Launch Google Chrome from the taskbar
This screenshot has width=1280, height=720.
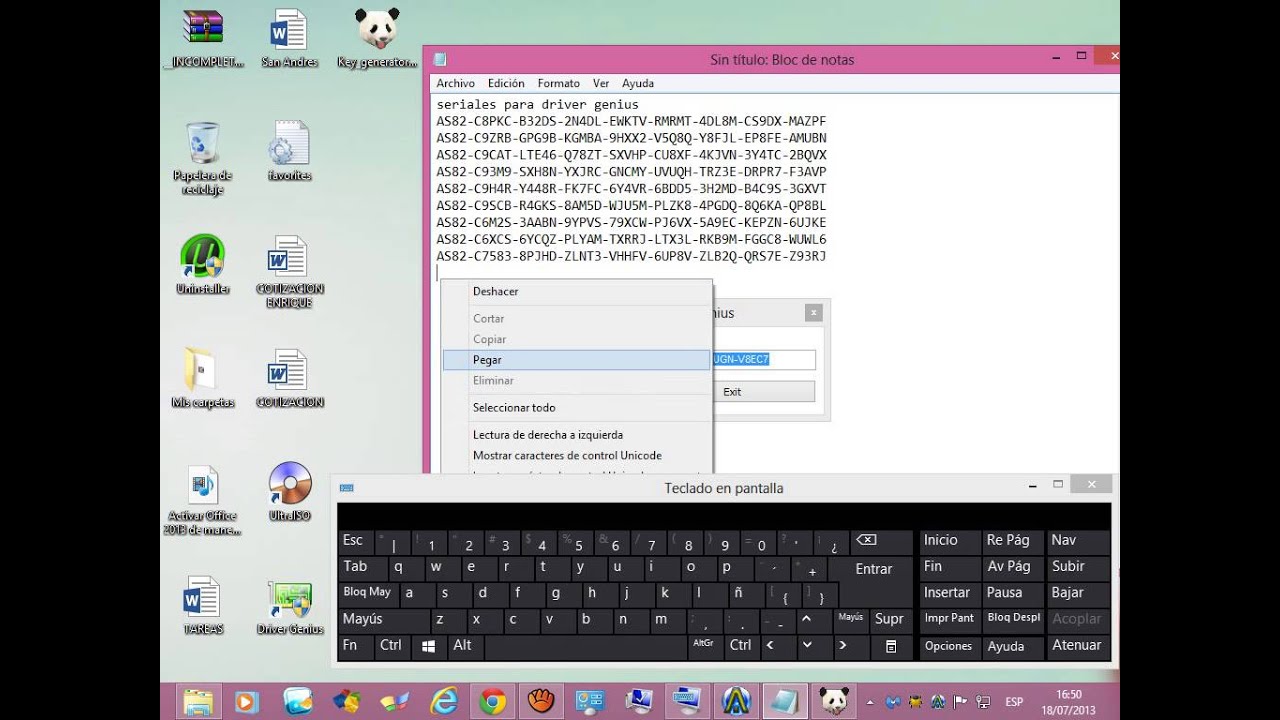pos(492,702)
